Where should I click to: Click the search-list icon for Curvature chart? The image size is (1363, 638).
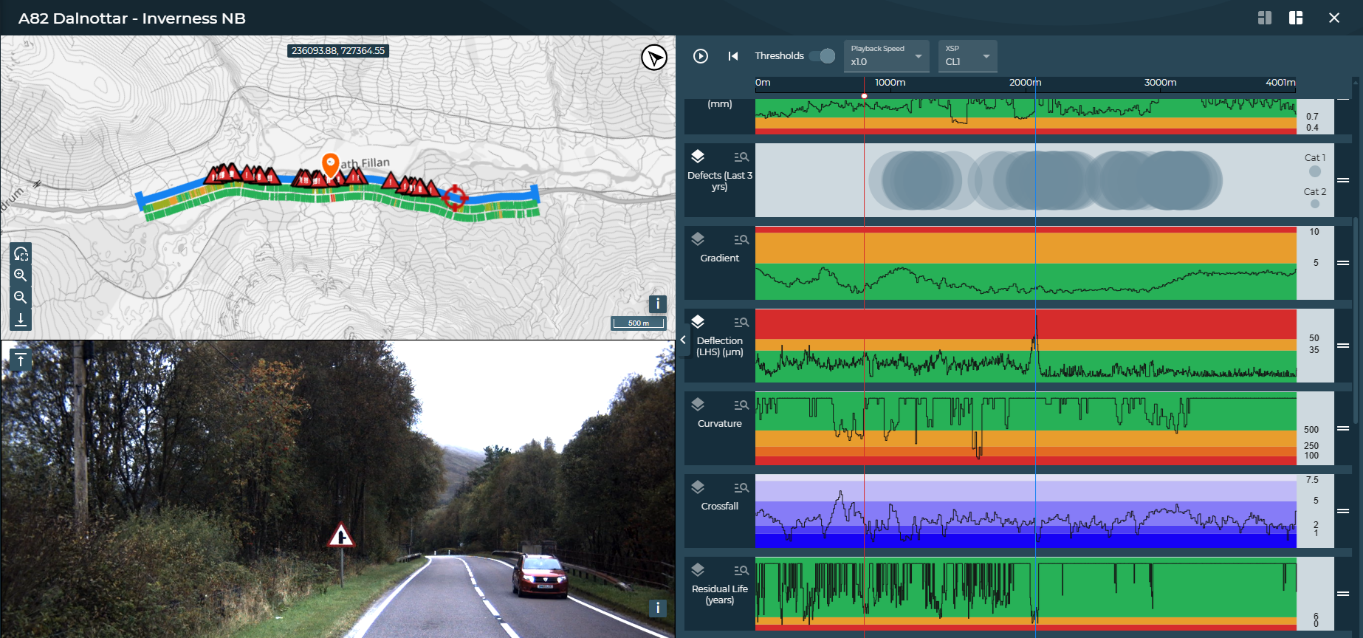741,405
